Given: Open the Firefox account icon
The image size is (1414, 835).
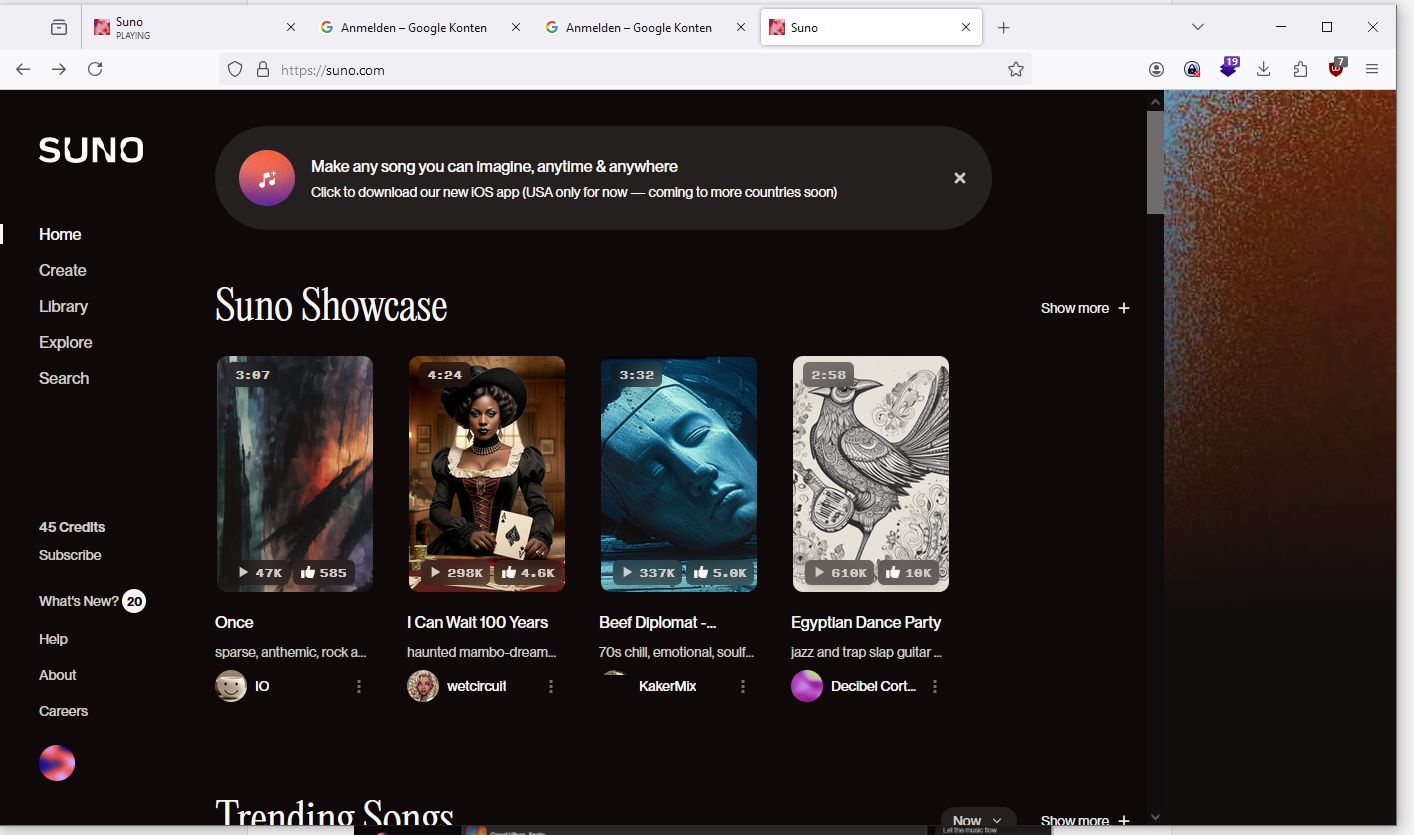Looking at the screenshot, I should 1156,69.
